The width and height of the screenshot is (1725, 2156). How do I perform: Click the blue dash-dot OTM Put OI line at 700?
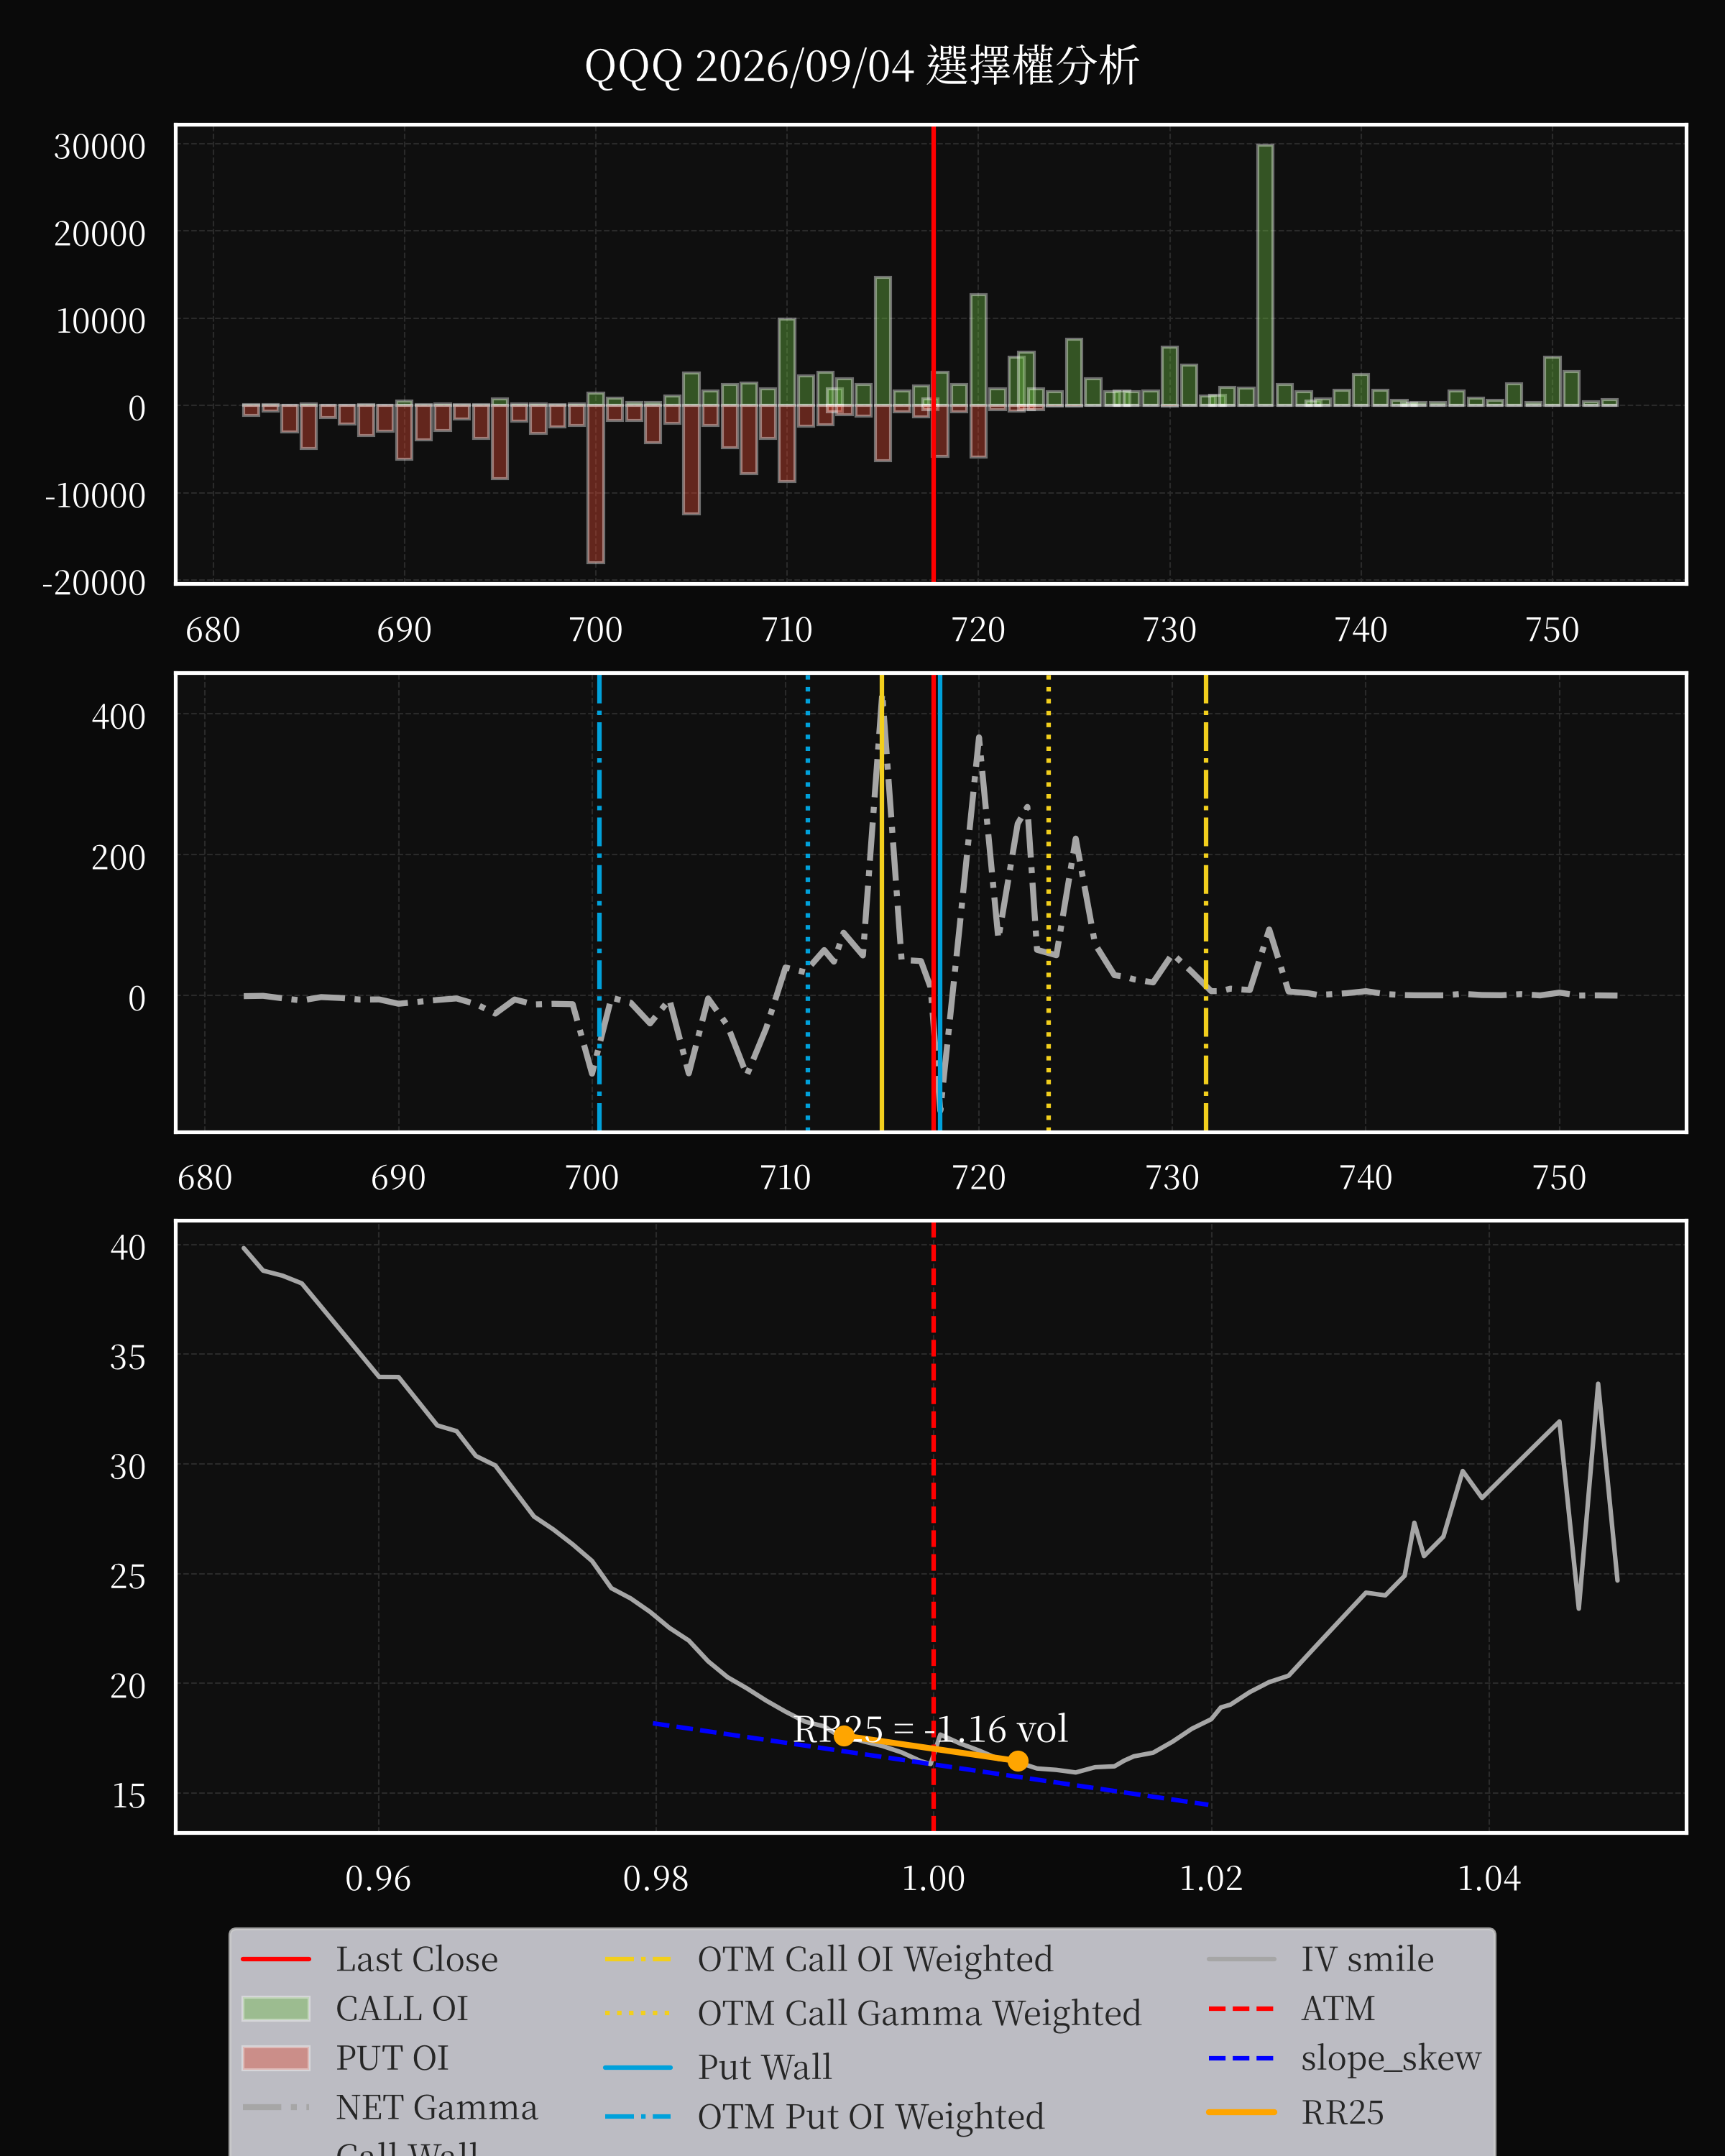point(599,903)
